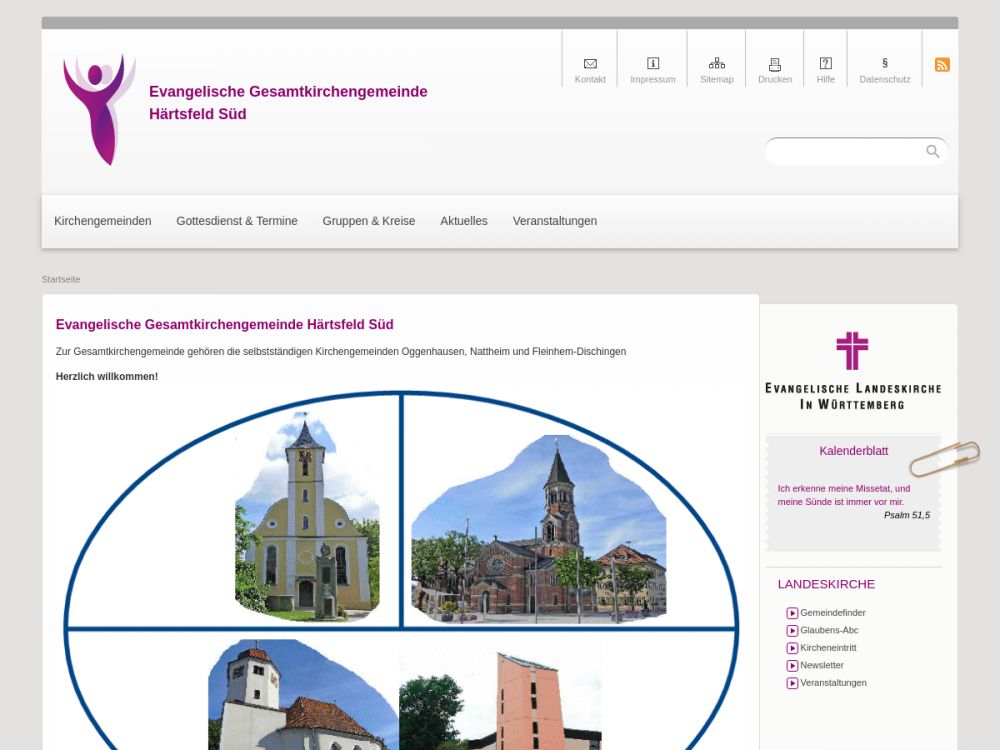Image resolution: width=1000 pixels, height=750 pixels.
Task: Open the Impressum info icon
Action: [x=653, y=64]
